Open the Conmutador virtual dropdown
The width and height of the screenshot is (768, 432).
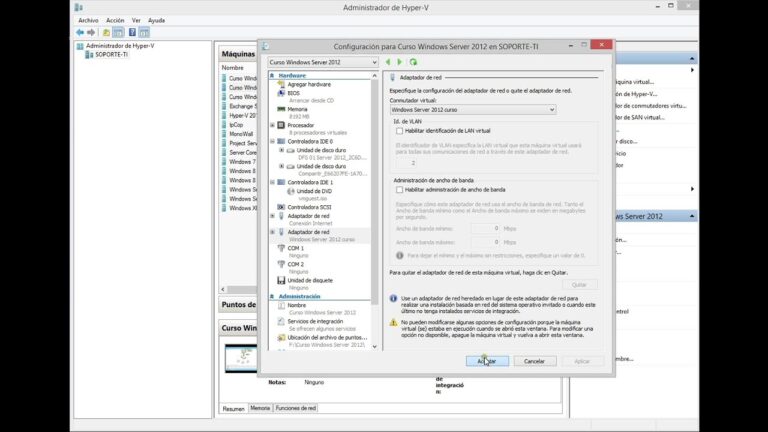(x=552, y=110)
